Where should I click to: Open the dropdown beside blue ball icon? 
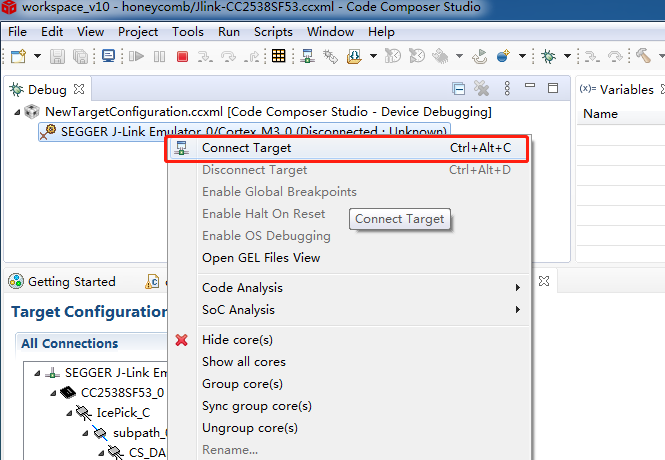pyautogui.click(x=522, y=56)
